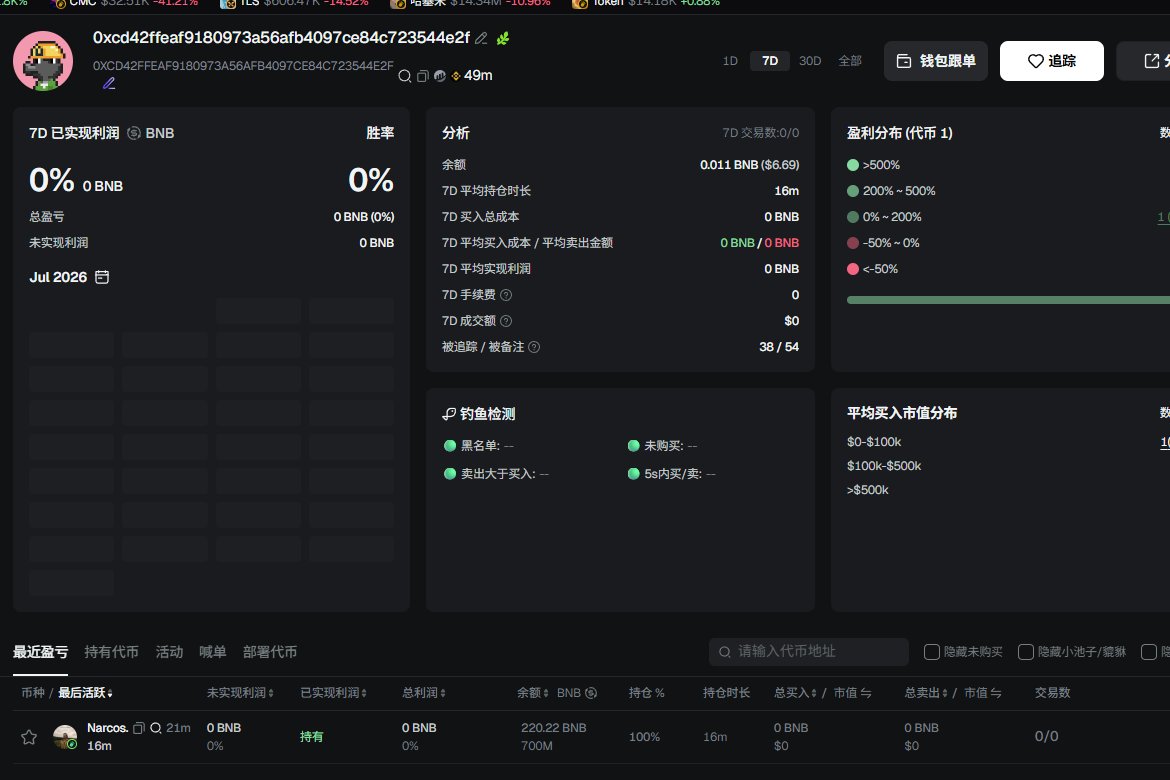This screenshot has height=780, width=1170.
Task: Star the Narcos. token row
Action: tap(29, 737)
